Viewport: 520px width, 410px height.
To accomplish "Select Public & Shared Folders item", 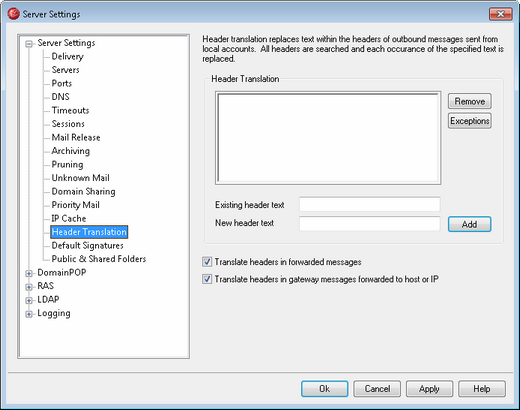I will coord(99,259).
